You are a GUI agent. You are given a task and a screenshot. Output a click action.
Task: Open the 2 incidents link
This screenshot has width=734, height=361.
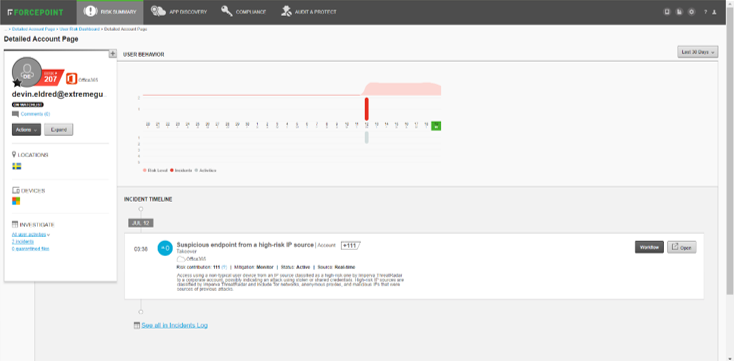(22, 242)
